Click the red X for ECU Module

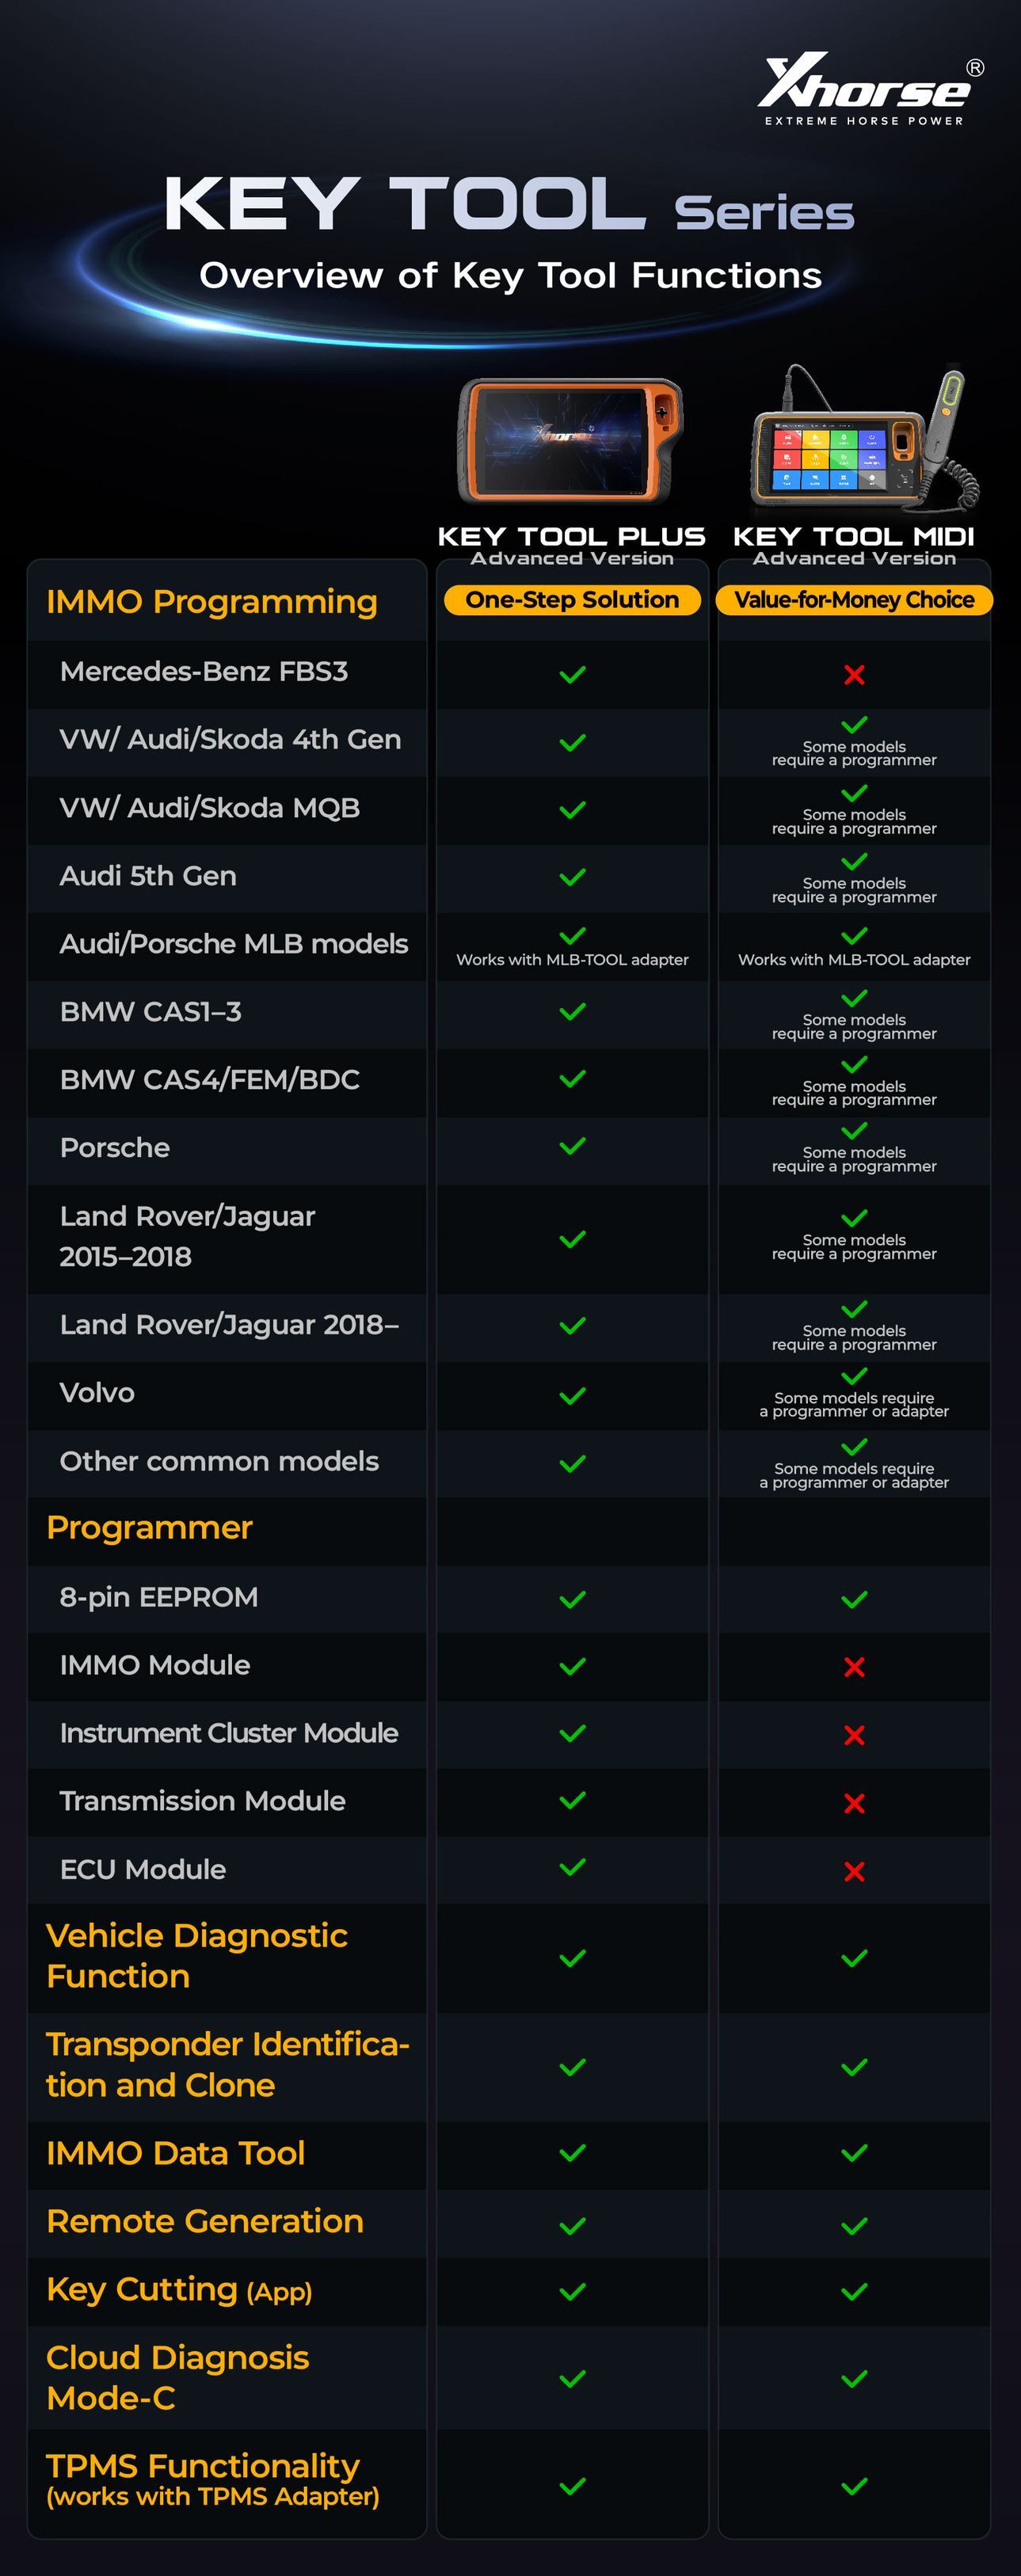click(854, 1871)
